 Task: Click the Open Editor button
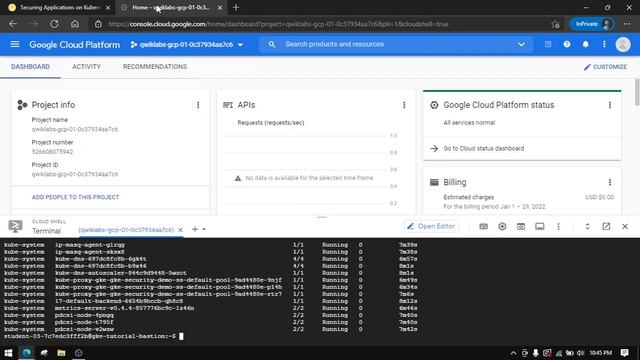coord(431,226)
